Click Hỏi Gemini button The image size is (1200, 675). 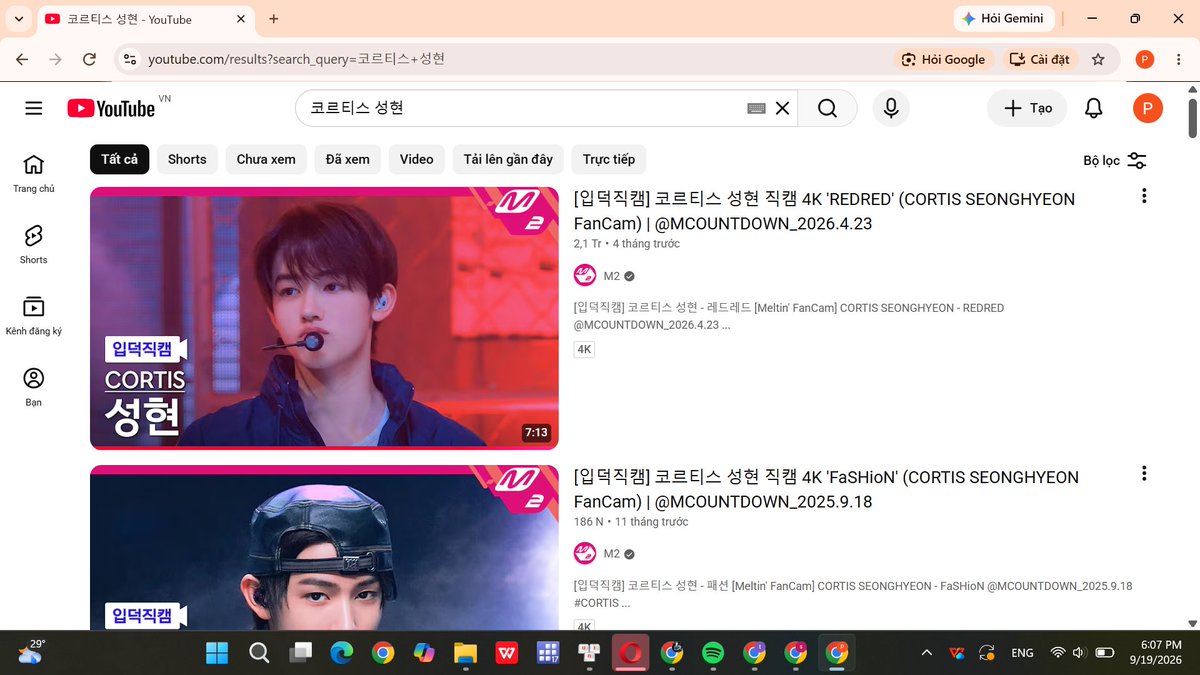[x=1002, y=19]
